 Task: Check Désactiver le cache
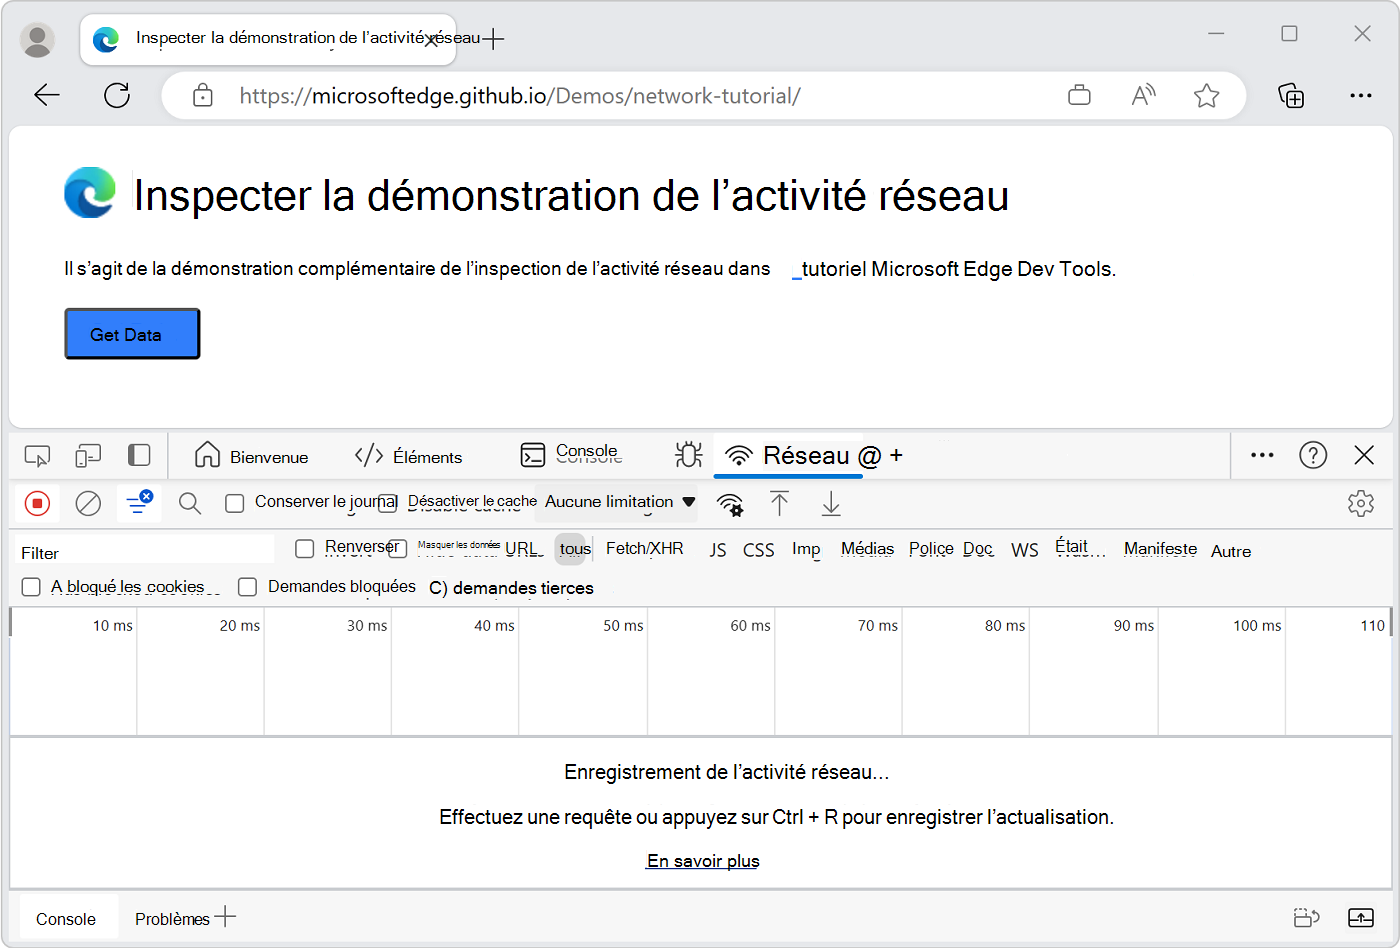point(388,503)
